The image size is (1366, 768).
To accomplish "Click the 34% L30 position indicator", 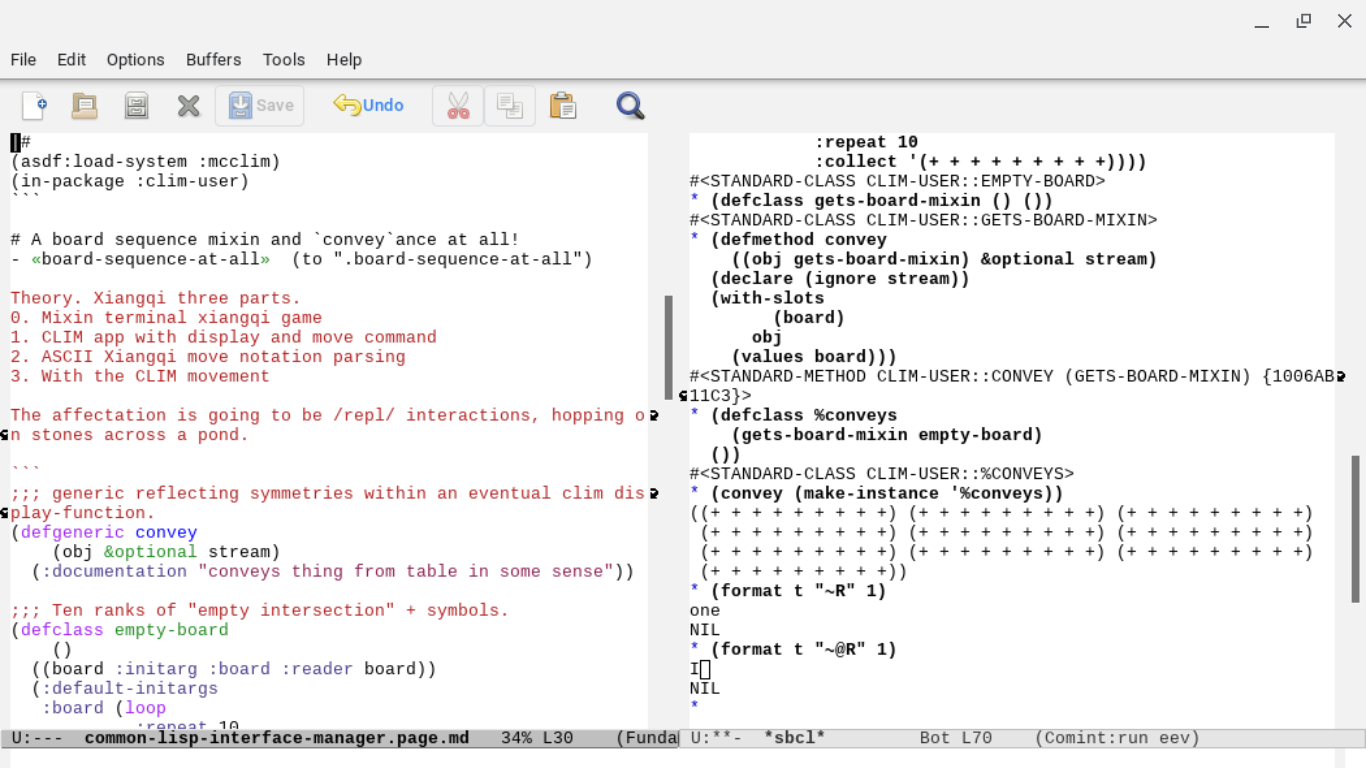I will click(537, 738).
